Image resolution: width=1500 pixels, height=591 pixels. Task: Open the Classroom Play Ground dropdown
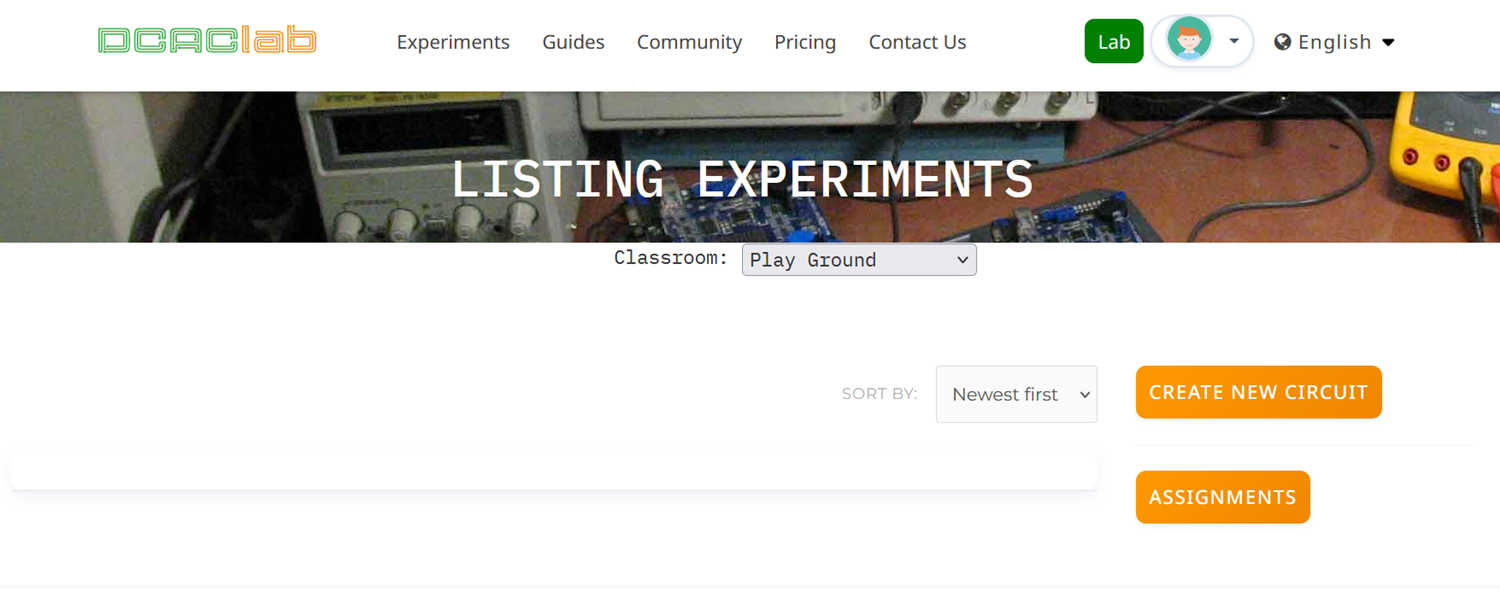[x=859, y=260]
